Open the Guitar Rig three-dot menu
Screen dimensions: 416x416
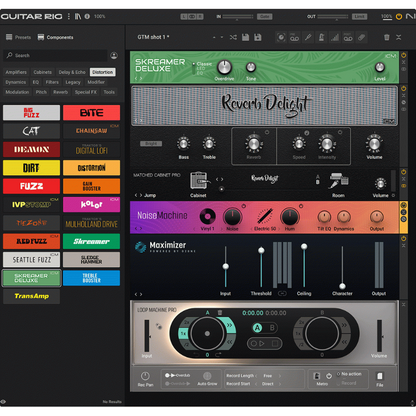tap(69, 16)
